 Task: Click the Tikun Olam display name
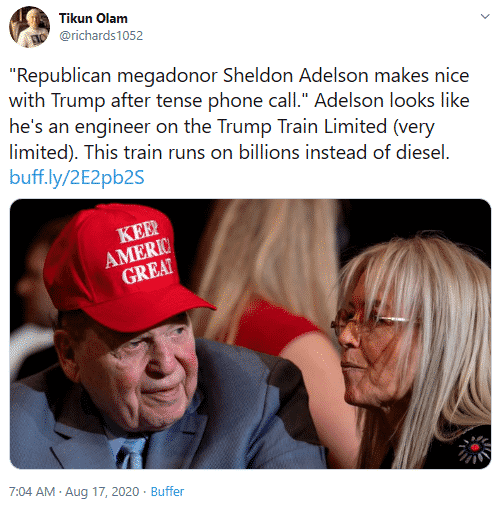[93, 18]
